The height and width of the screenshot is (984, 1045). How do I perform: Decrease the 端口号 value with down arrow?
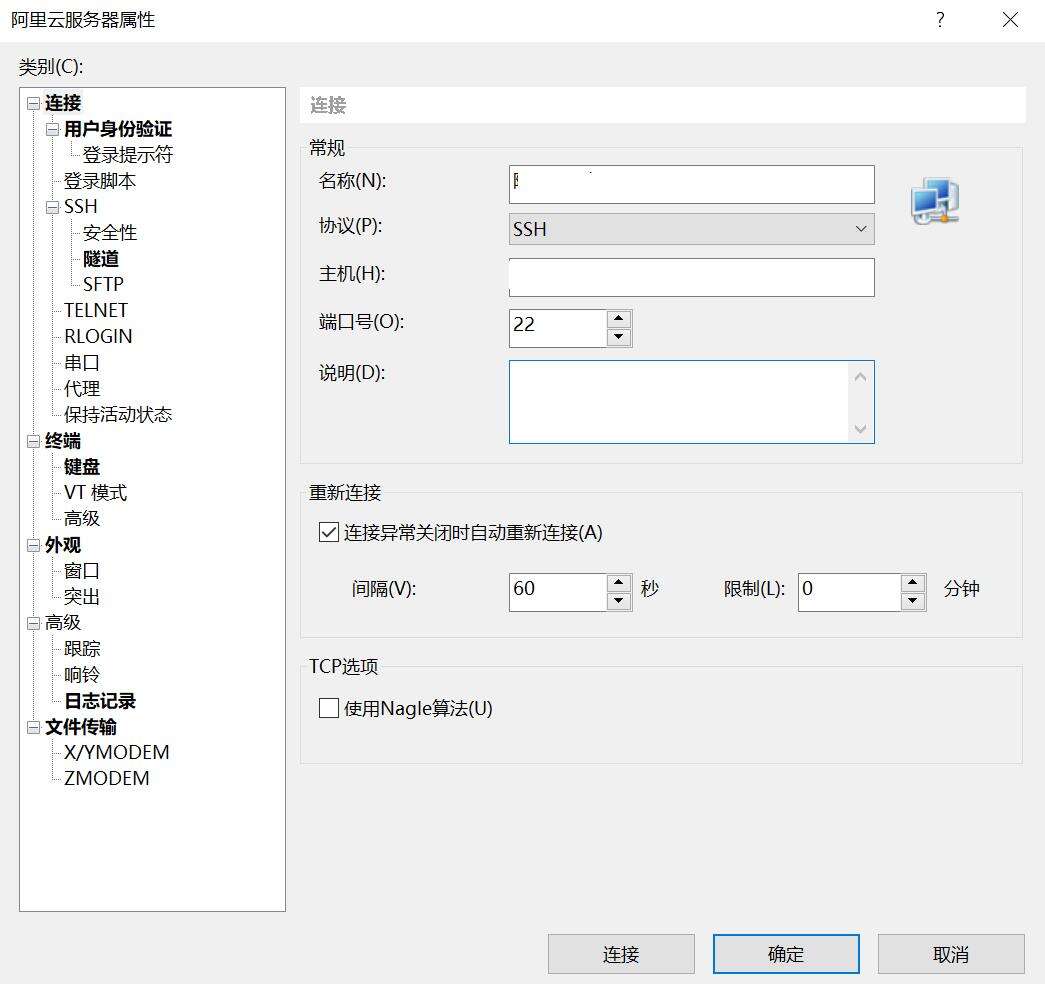618,337
